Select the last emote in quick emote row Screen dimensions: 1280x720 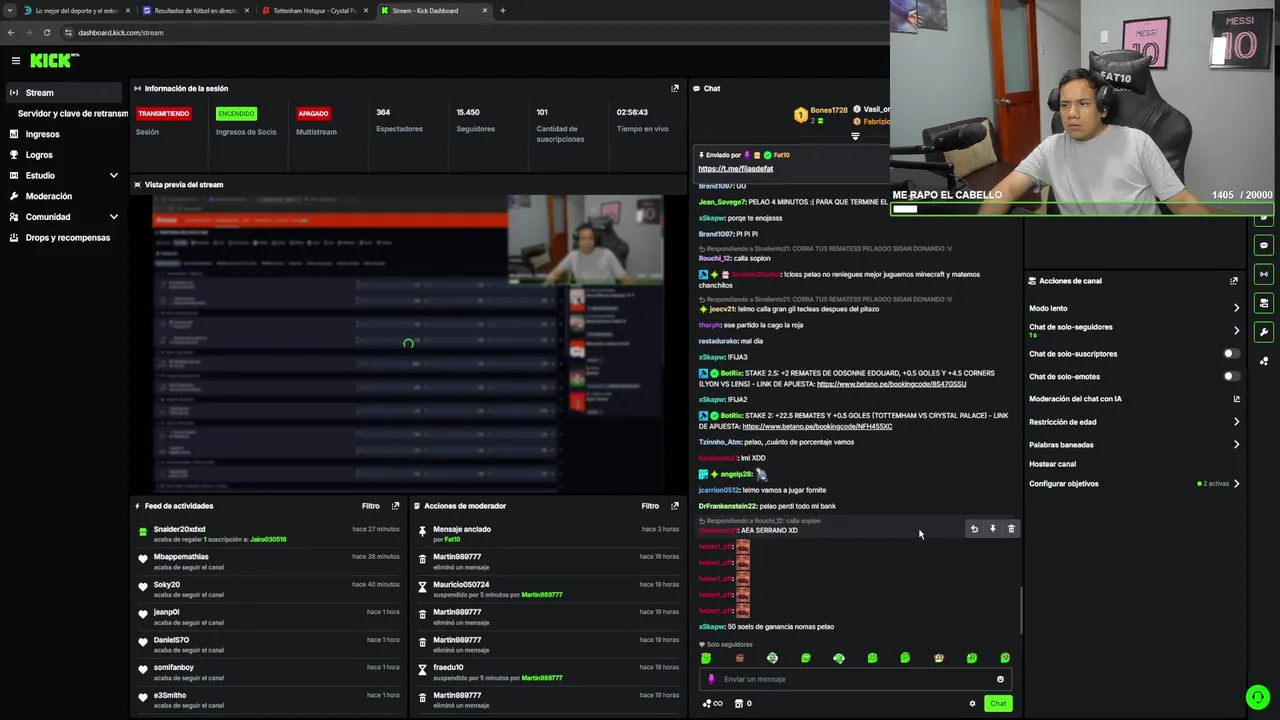coord(1005,658)
